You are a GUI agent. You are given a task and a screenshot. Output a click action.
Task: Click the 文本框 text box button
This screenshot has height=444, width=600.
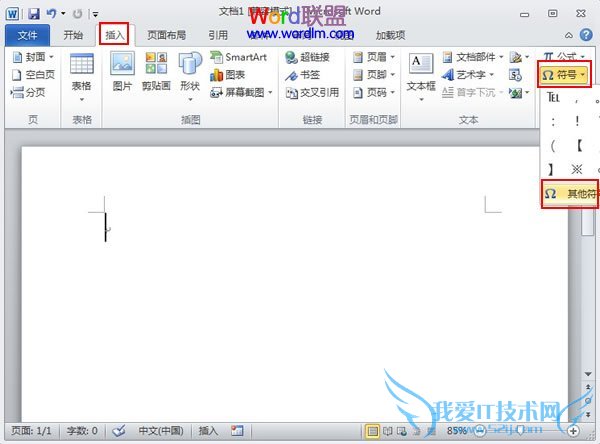click(x=421, y=78)
